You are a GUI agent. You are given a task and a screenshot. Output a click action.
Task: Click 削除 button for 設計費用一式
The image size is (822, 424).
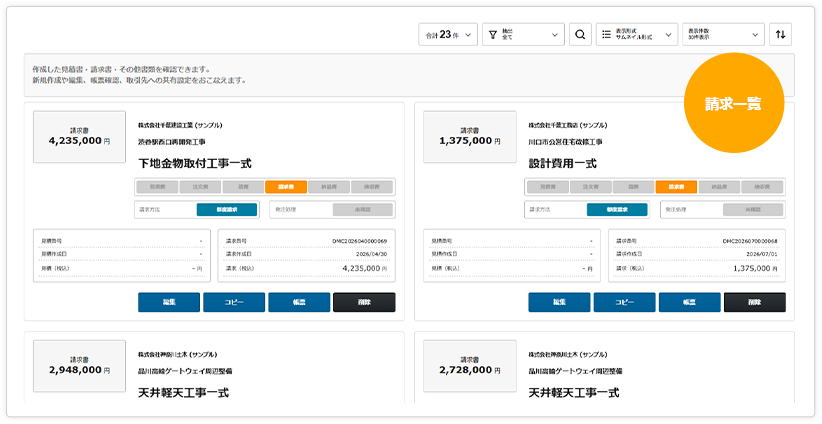pos(755,302)
